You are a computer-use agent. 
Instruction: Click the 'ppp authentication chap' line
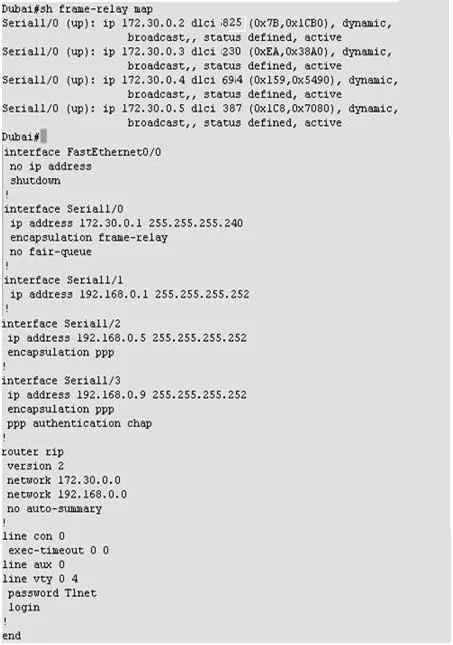point(79,423)
